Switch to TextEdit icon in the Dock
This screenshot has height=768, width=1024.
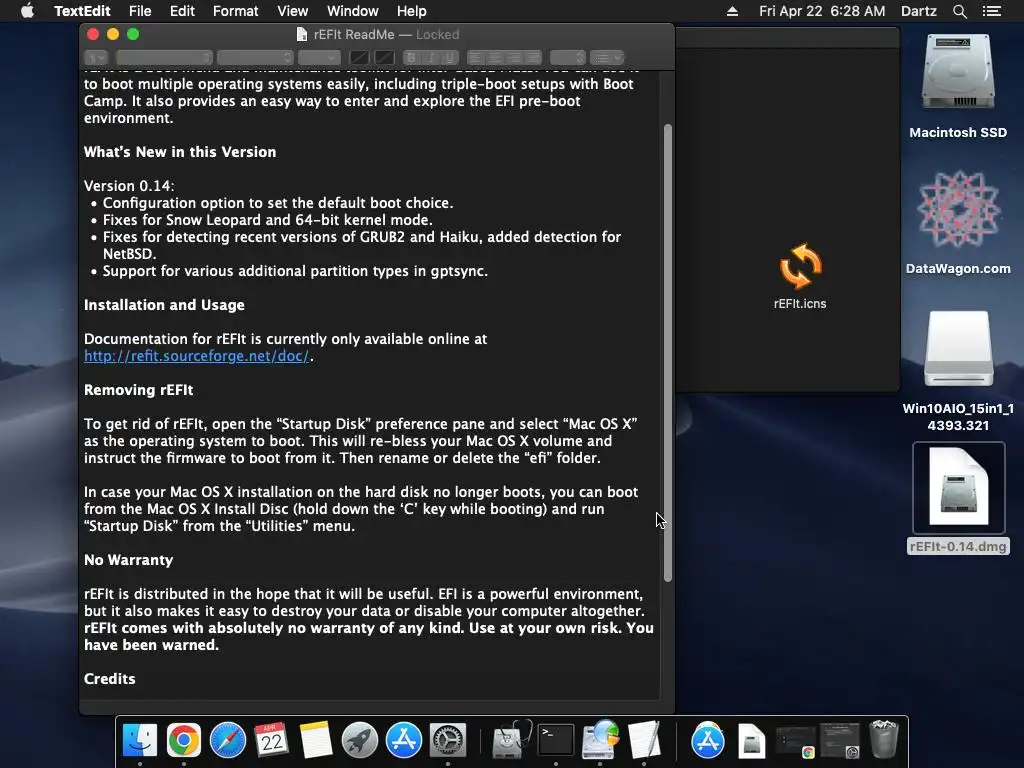pyautogui.click(x=645, y=740)
